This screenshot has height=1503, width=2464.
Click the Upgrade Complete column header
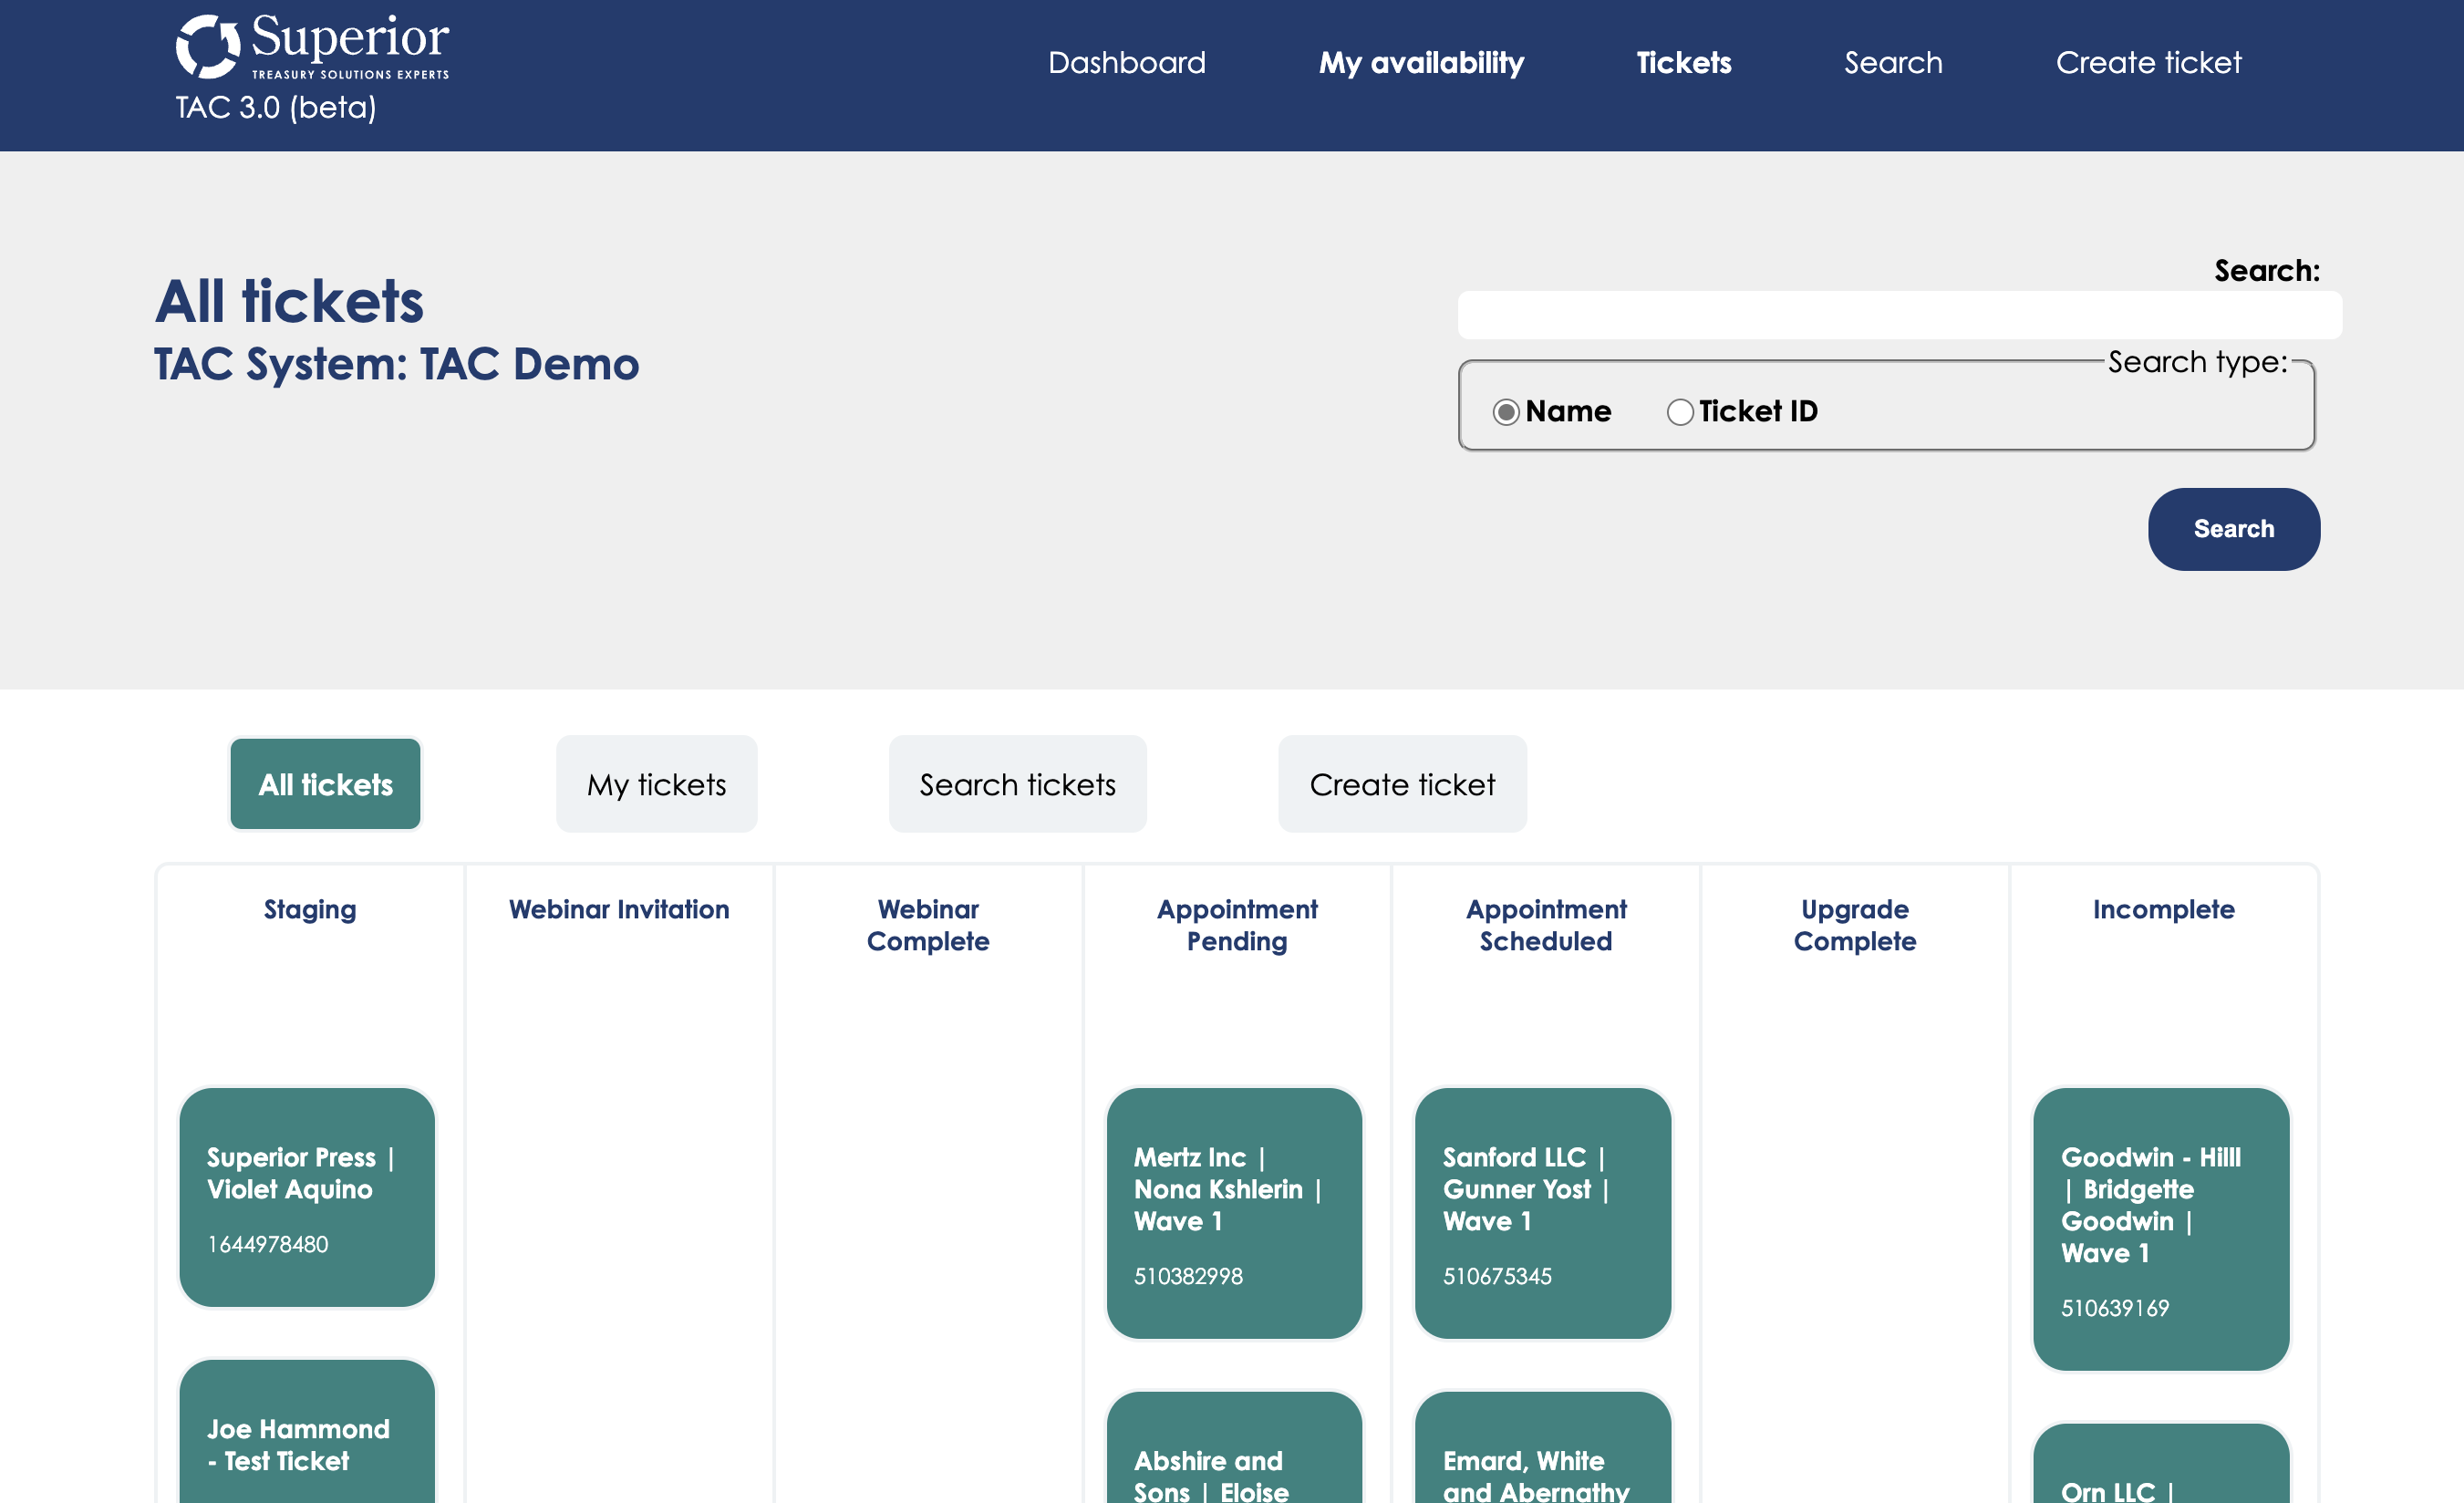[x=1855, y=925]
